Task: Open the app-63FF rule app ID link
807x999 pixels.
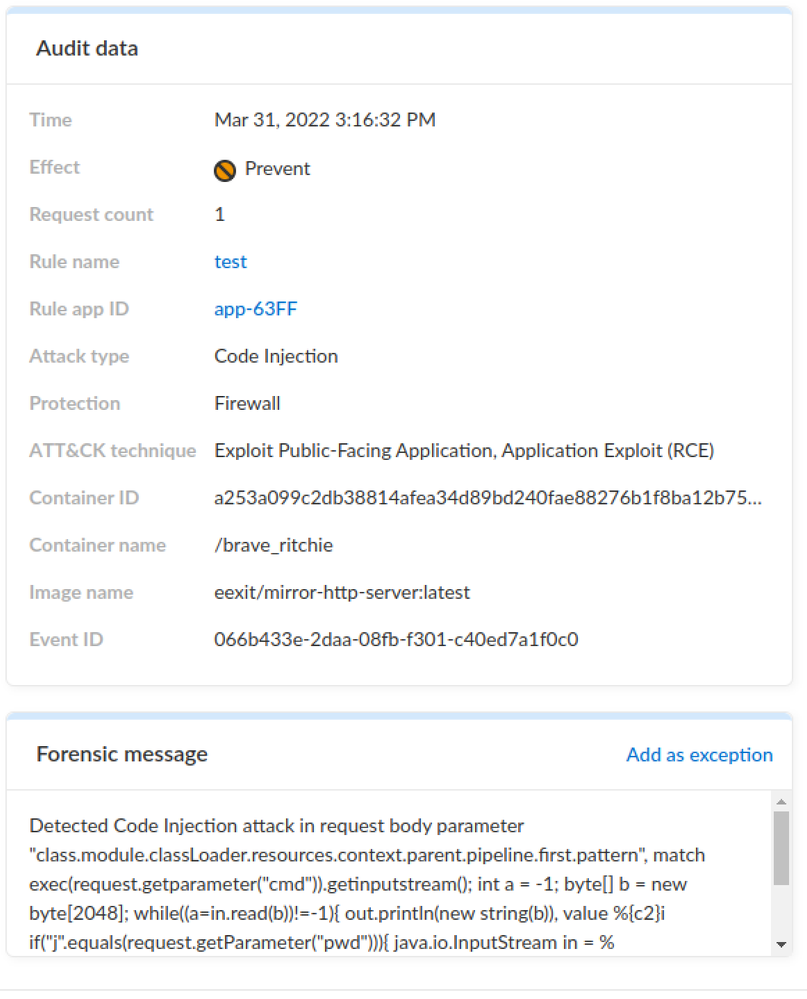Action: (x=255, y=309)
